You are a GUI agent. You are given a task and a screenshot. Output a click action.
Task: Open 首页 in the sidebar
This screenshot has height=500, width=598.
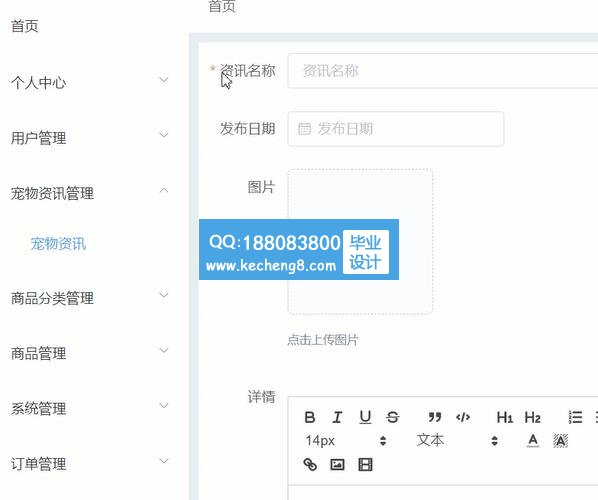24,26
